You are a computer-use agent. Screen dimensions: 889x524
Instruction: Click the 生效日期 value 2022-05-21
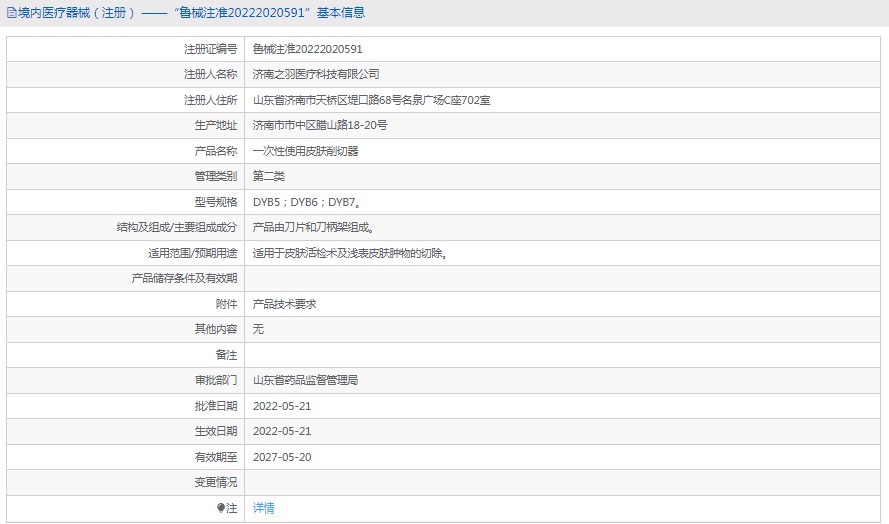pyautogui.click(x=282, y=431)
